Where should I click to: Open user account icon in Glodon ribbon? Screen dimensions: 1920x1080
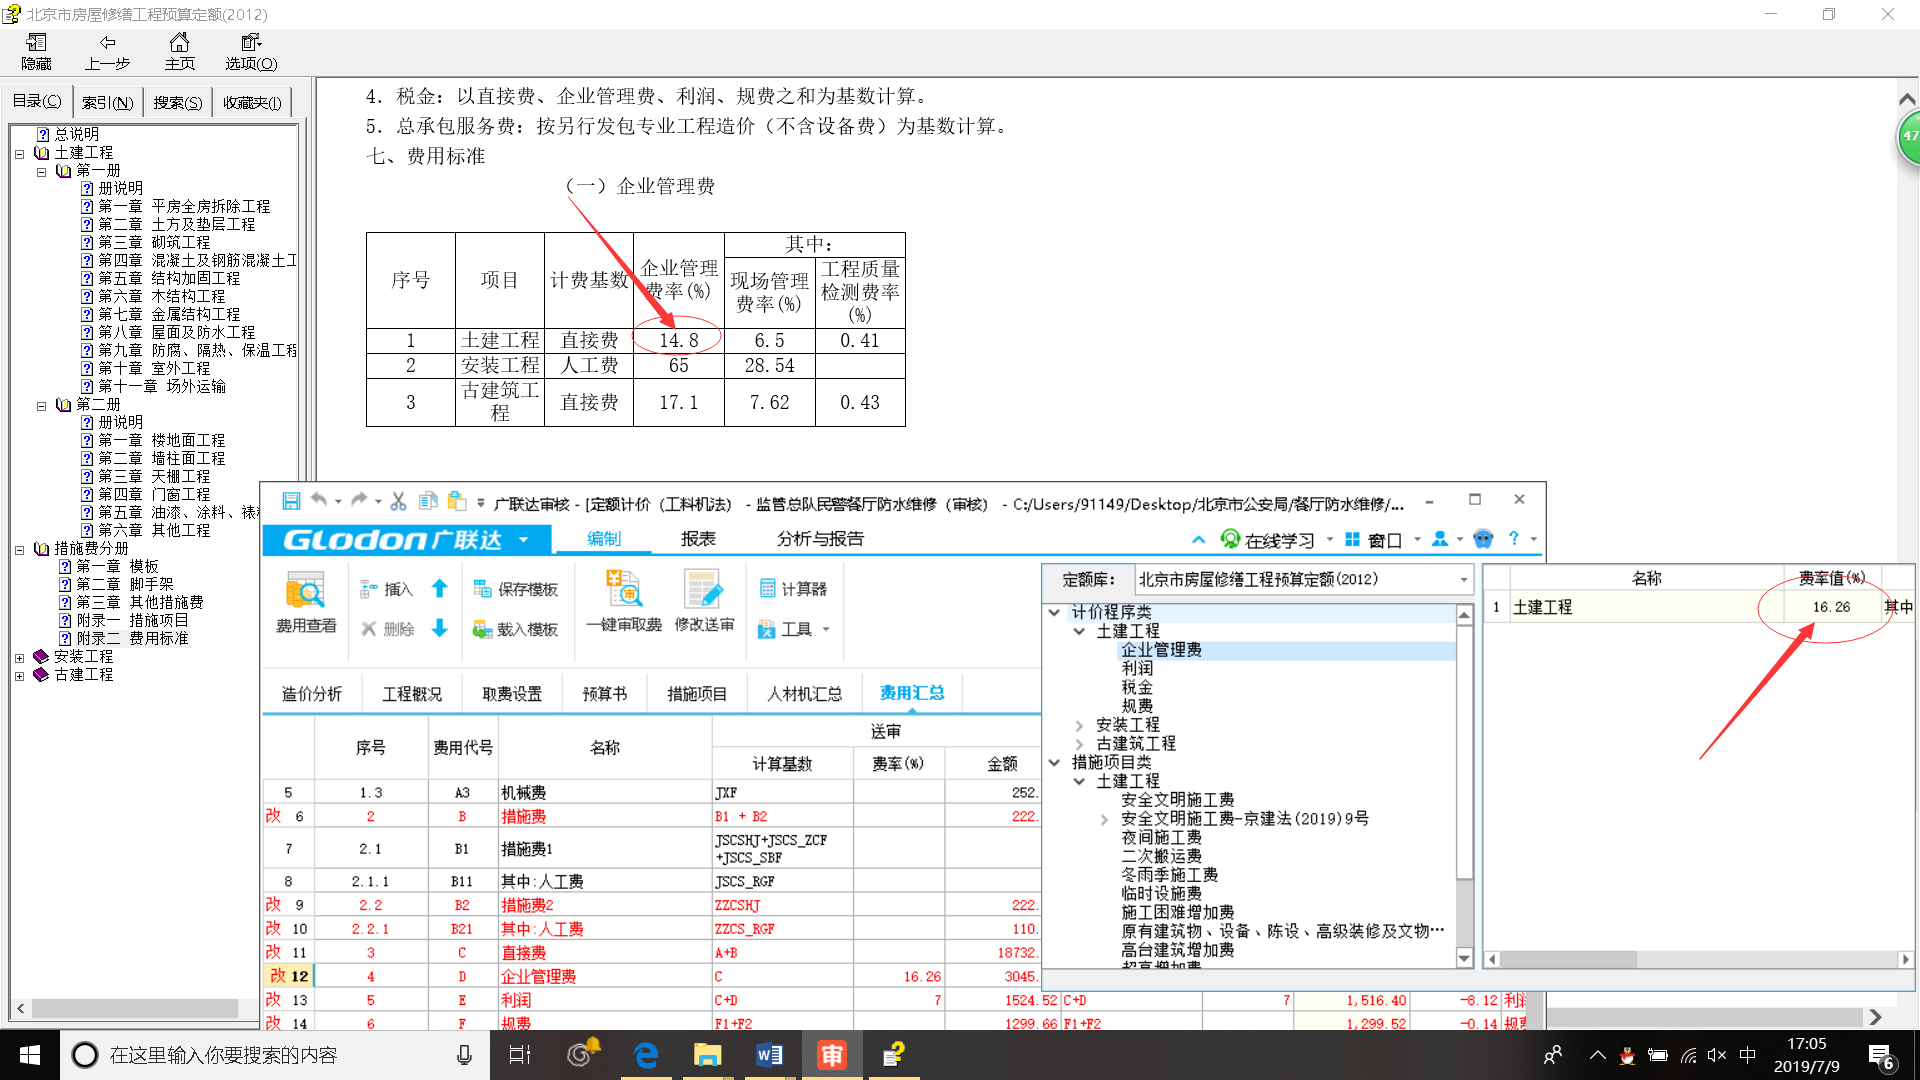[x=1440, y=539]
